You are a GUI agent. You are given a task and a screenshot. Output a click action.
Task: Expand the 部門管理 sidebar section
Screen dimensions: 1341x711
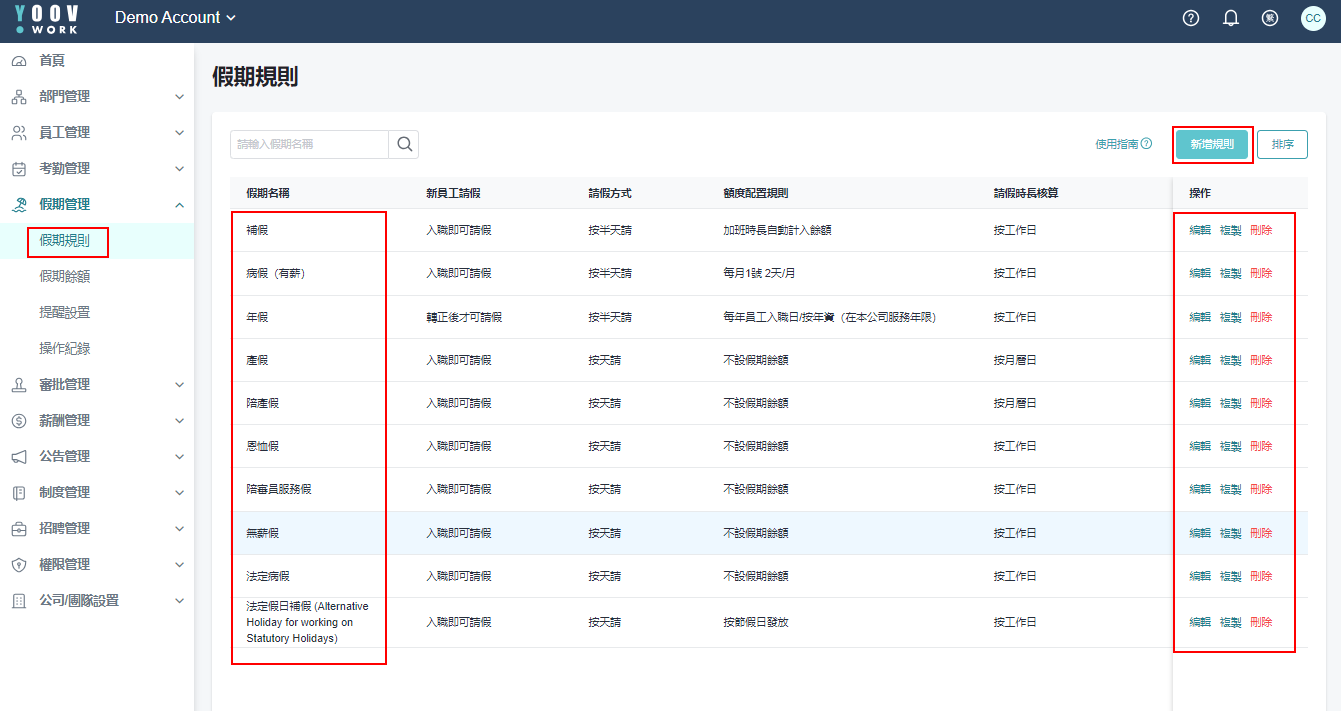point(179,97)
